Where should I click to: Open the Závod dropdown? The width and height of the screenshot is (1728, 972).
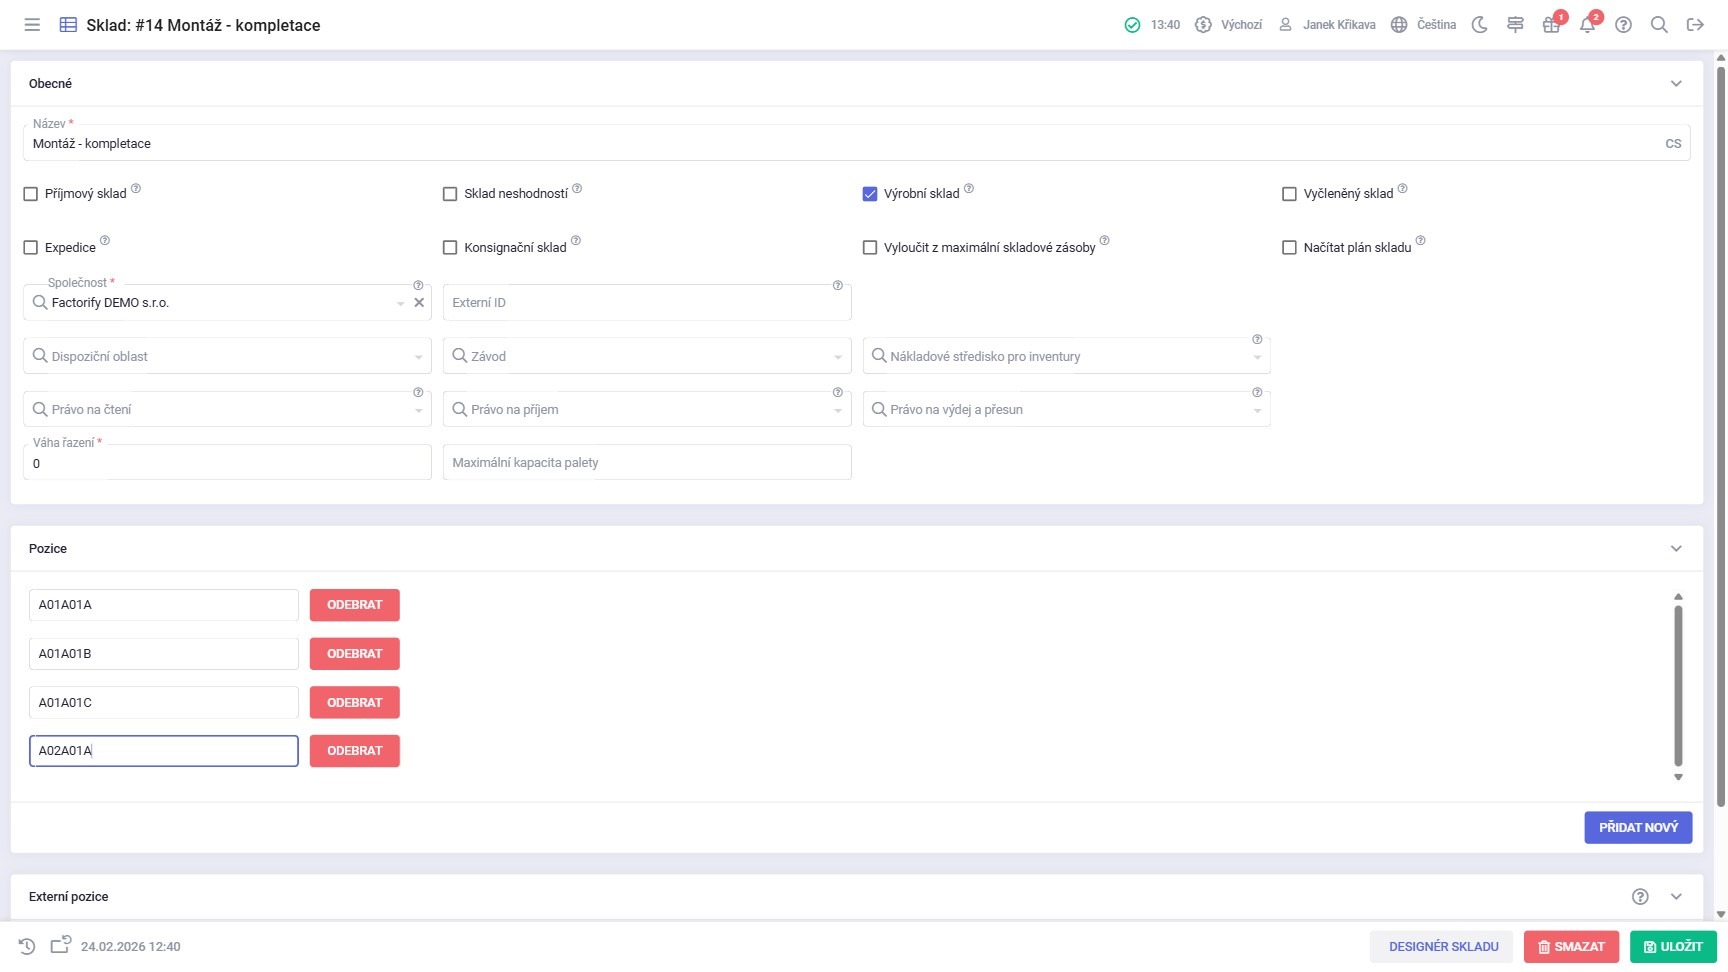[x=647, y=356]
